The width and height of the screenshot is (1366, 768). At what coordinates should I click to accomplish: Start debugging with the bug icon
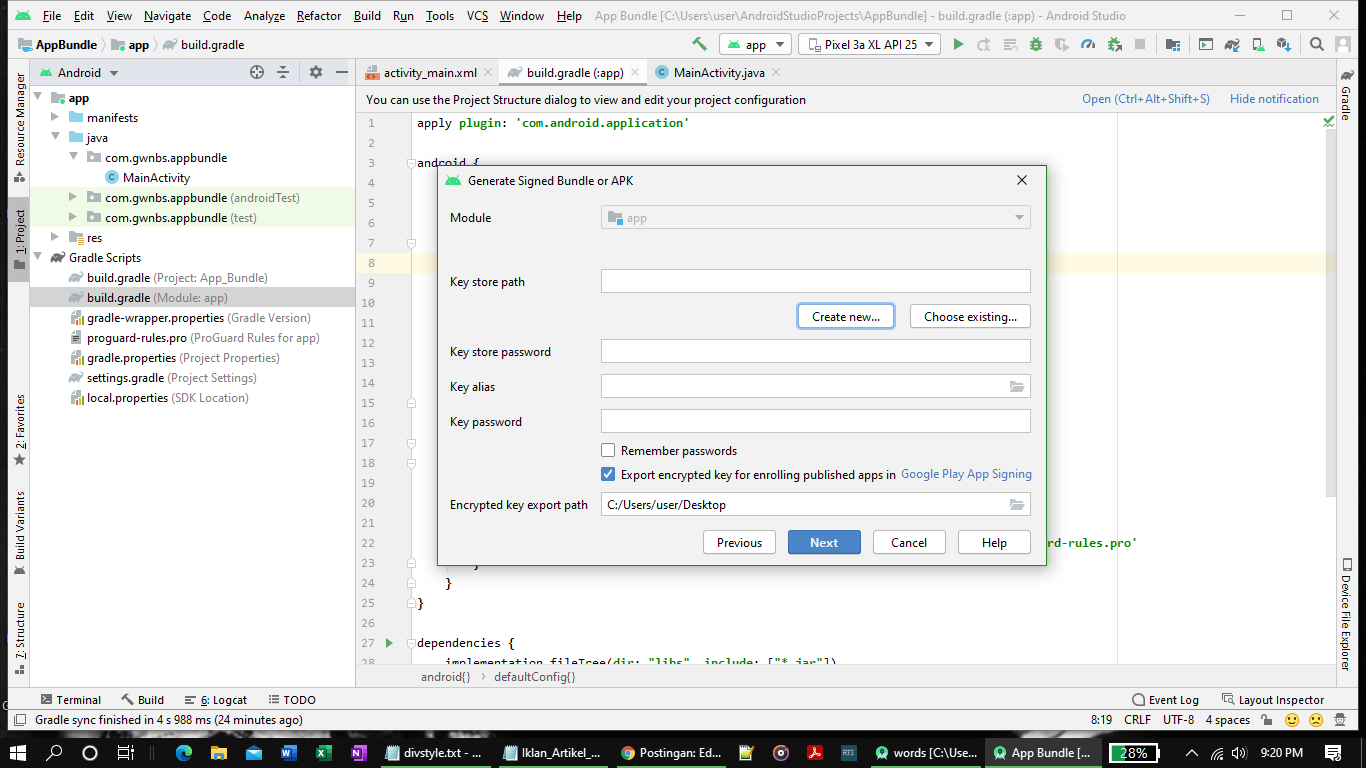click(1036, 44)
